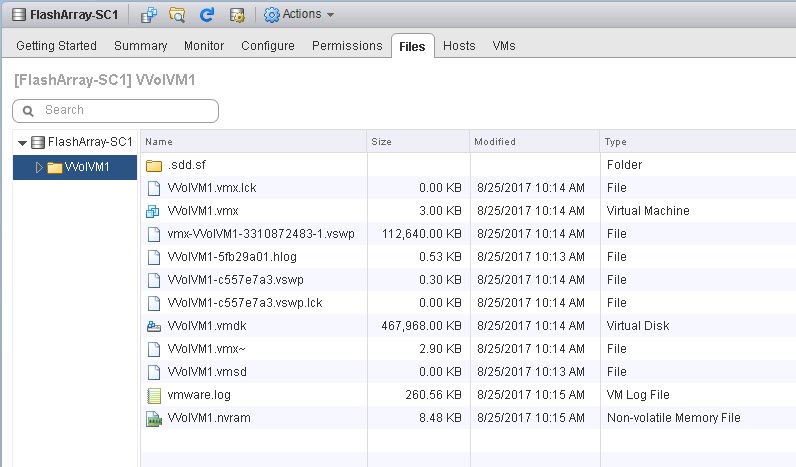
Task: Switch to the Hosts tab
Action: coord(459,46)
